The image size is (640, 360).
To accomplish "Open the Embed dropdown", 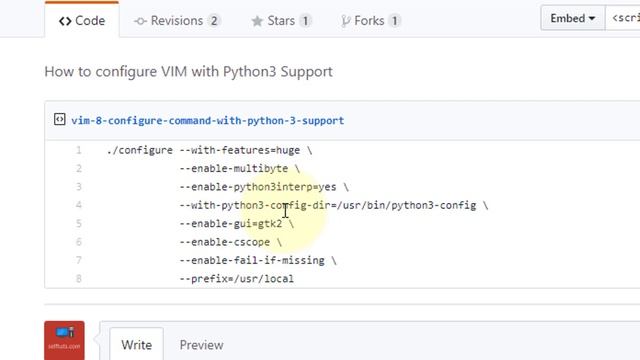I will (572, 18).
